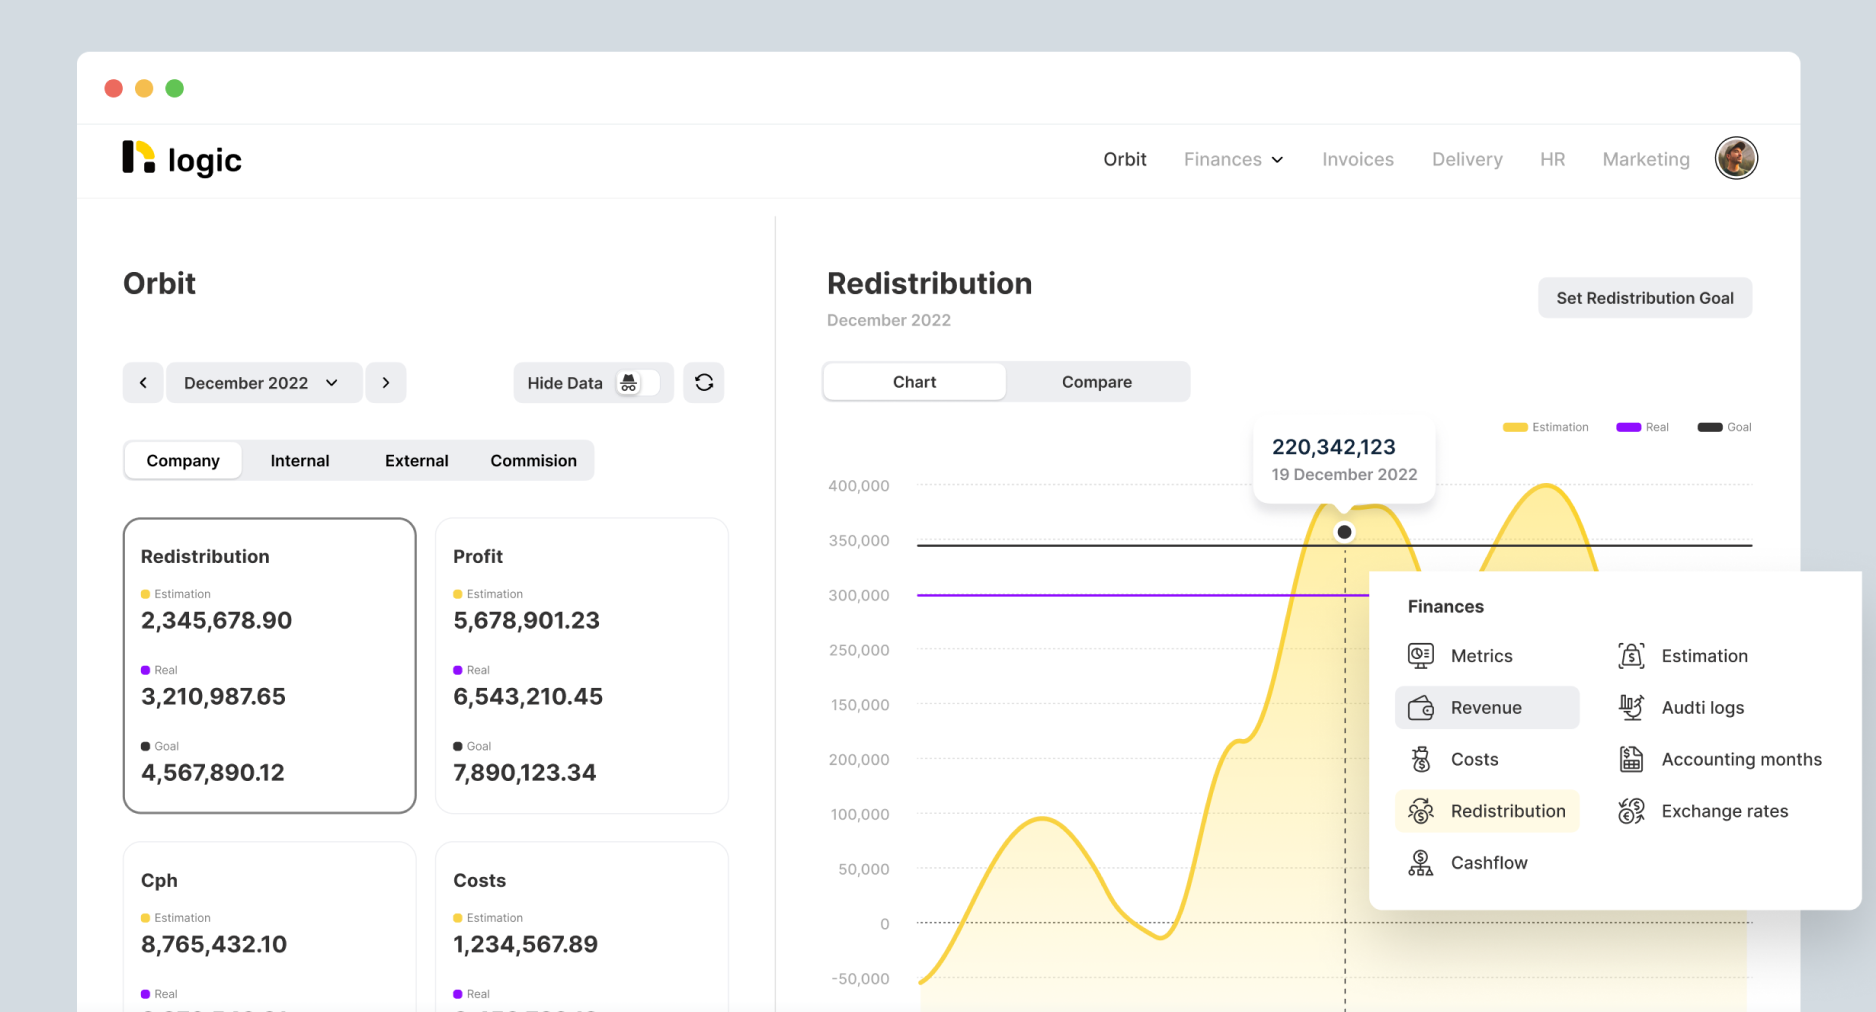Click the user avatar in the header
This screenshot has width=1876, height=1012.
(1737, 158)
